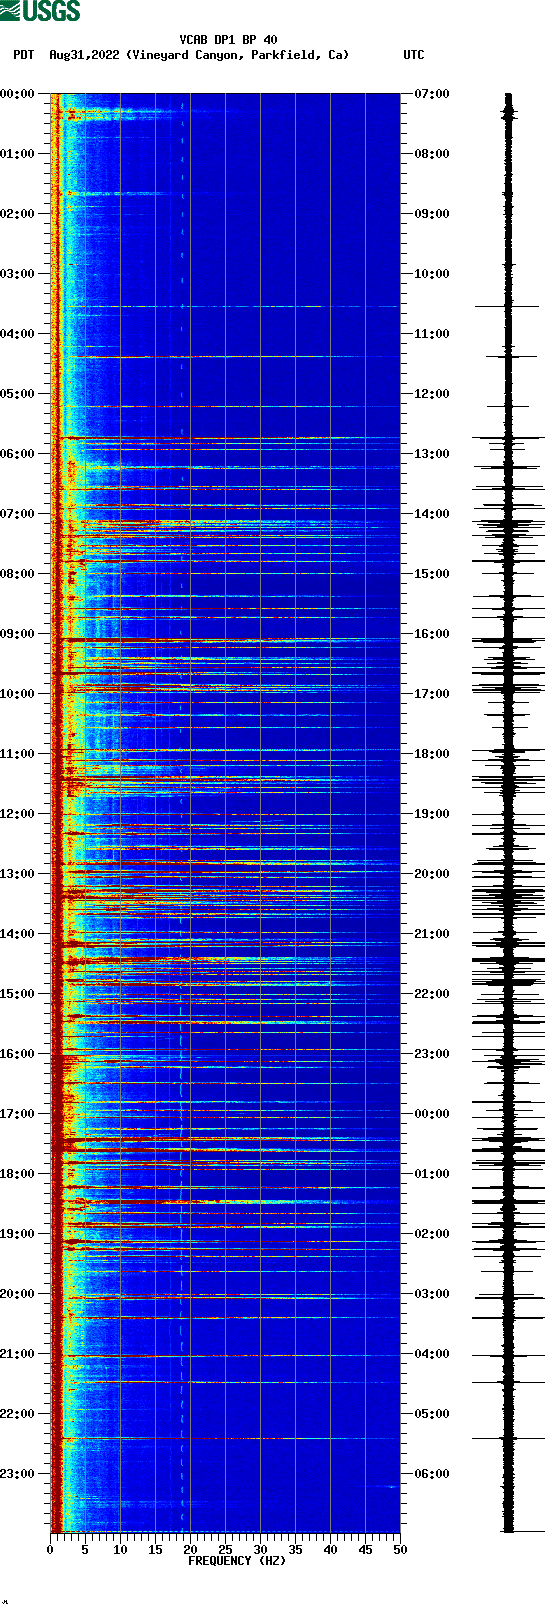The height and width of the screenshot is (1613, 552).
Task: Click the frequency tick label '15'
Action: coord(155,1551)
